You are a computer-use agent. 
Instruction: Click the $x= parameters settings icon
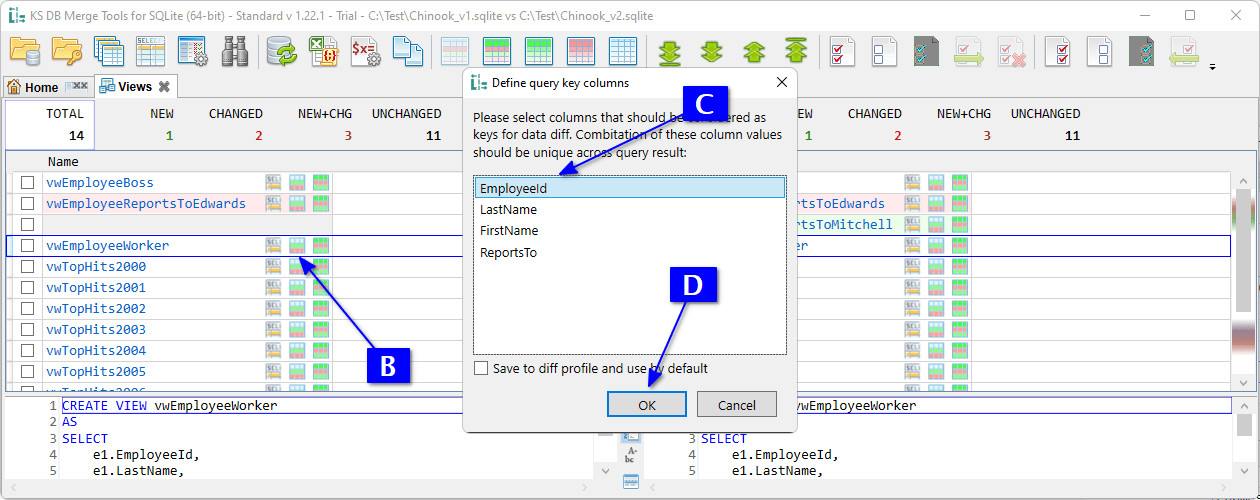pos(364,50)
